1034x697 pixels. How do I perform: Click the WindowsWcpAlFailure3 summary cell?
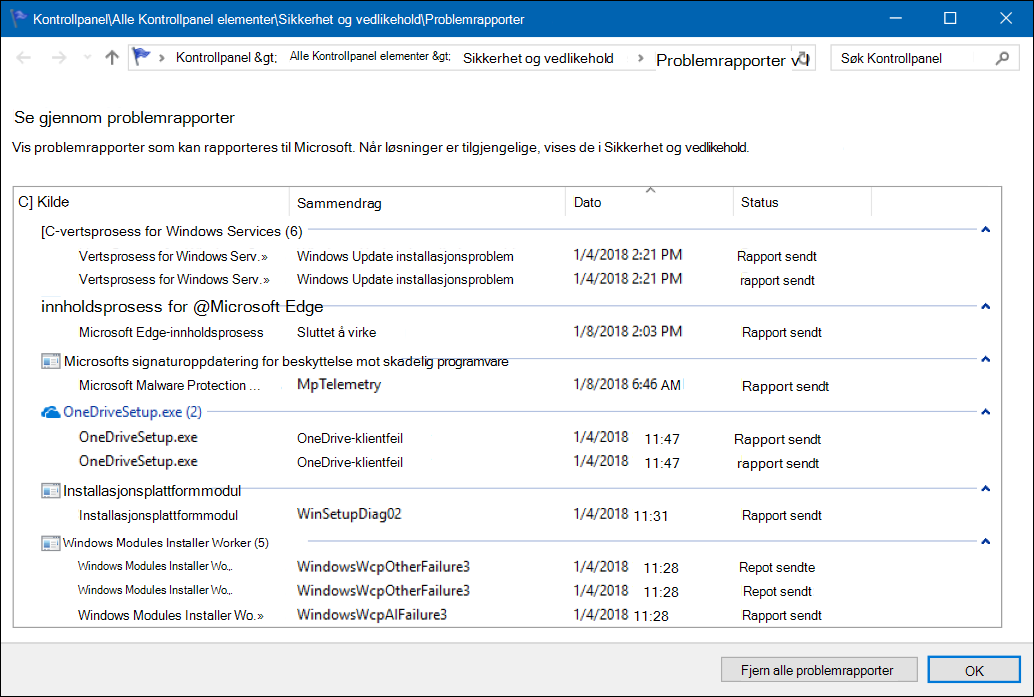372,615
